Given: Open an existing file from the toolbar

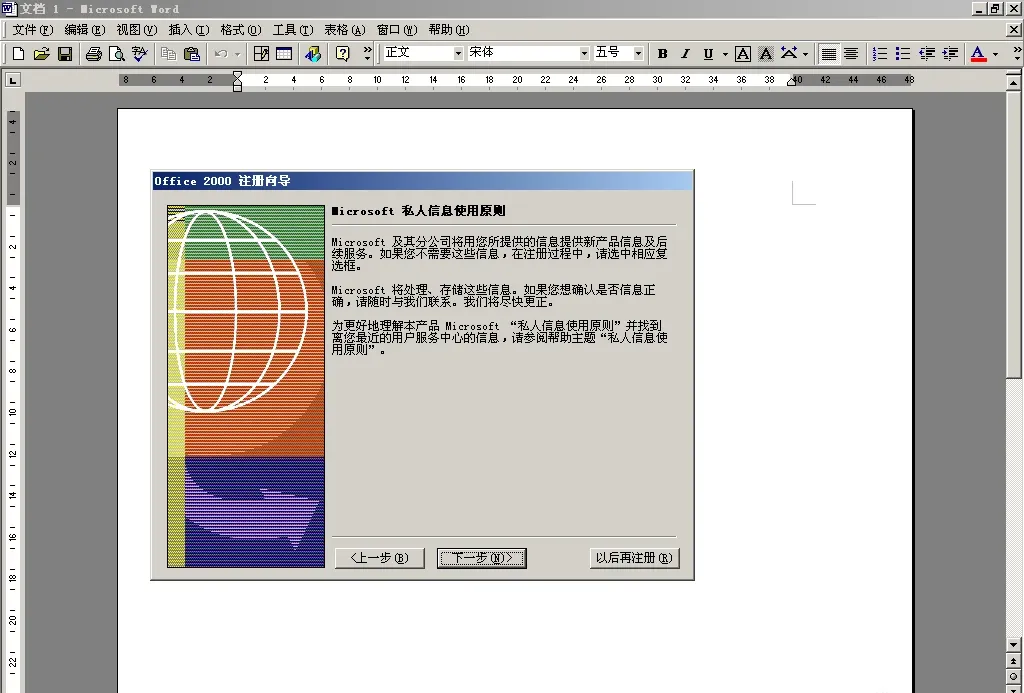Looking at the screenshot, I should click(x=41, y=54).
